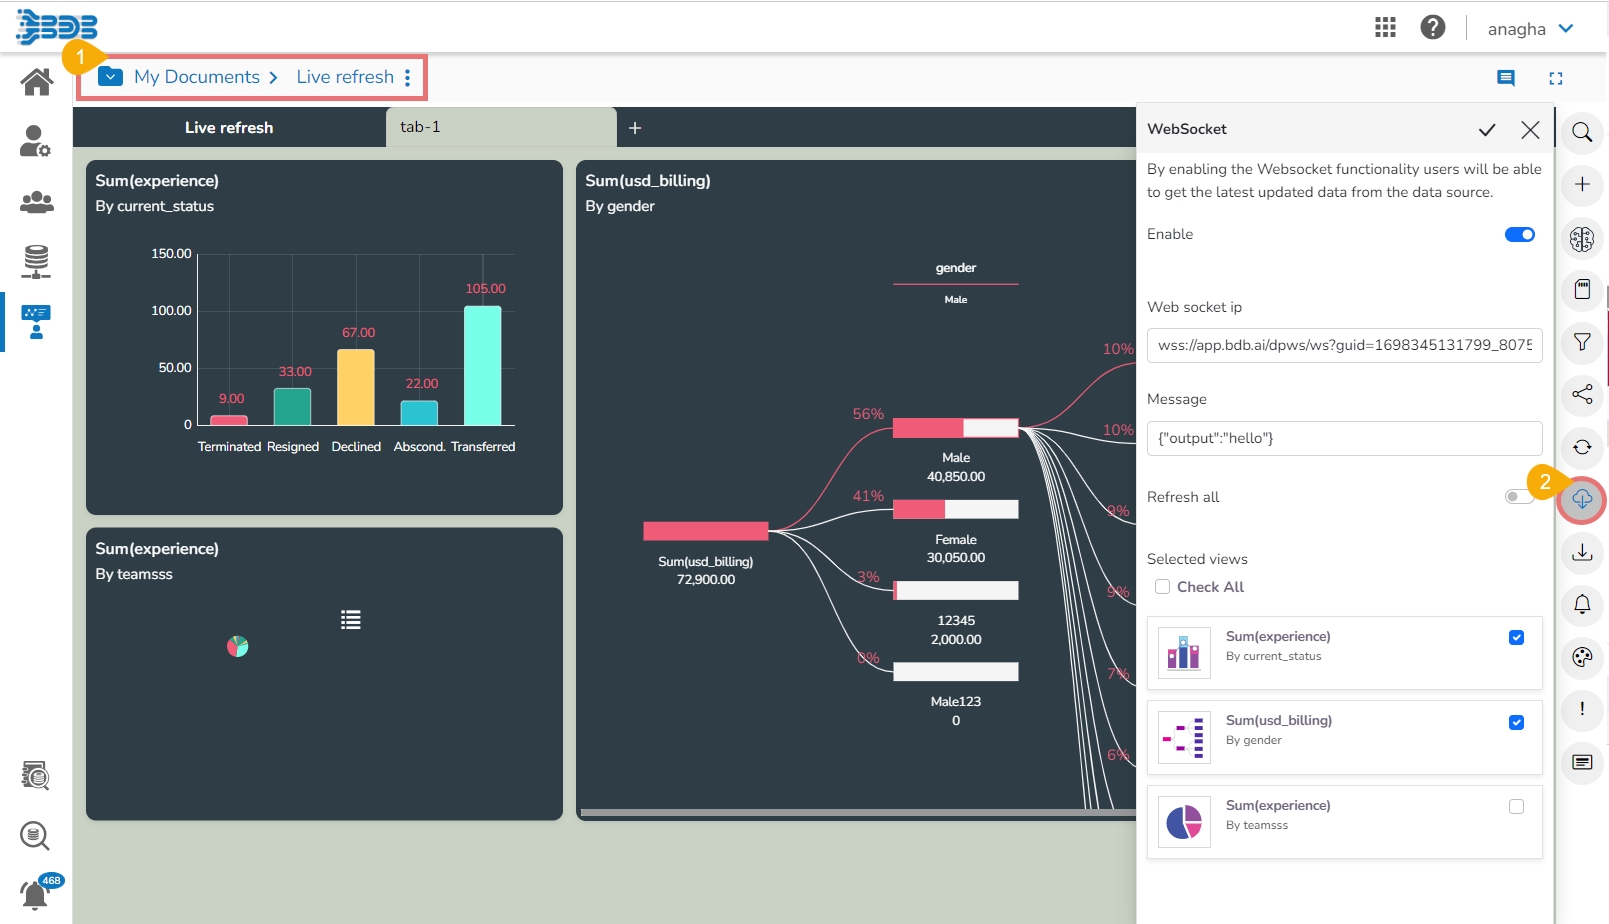This screenshot has width=1609, height=924.
Task: Check the Sum(experience) By teamsss view checkbox
Action: click(1516, 807)
